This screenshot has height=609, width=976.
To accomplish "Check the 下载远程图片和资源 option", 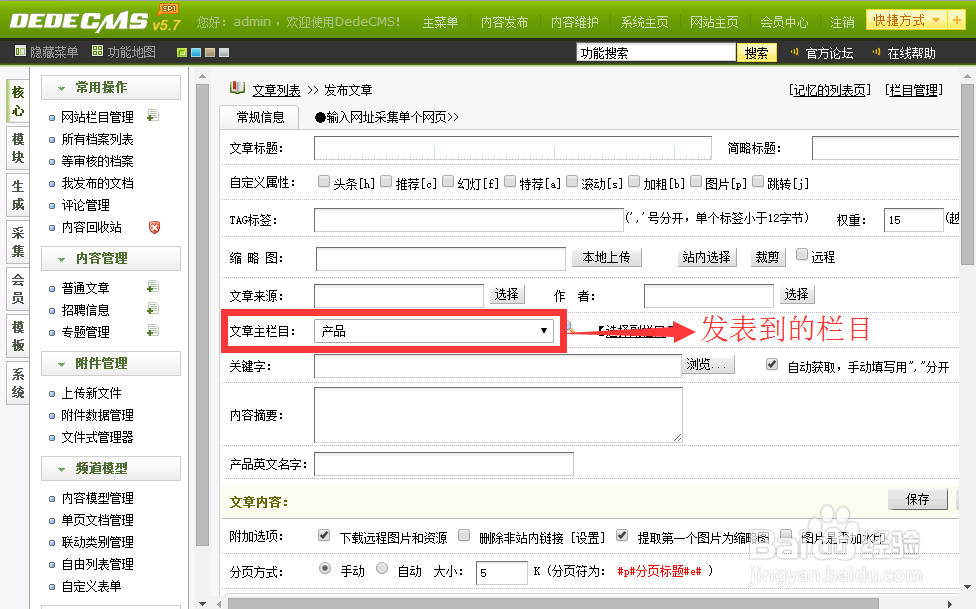I will tap(324, 535).
